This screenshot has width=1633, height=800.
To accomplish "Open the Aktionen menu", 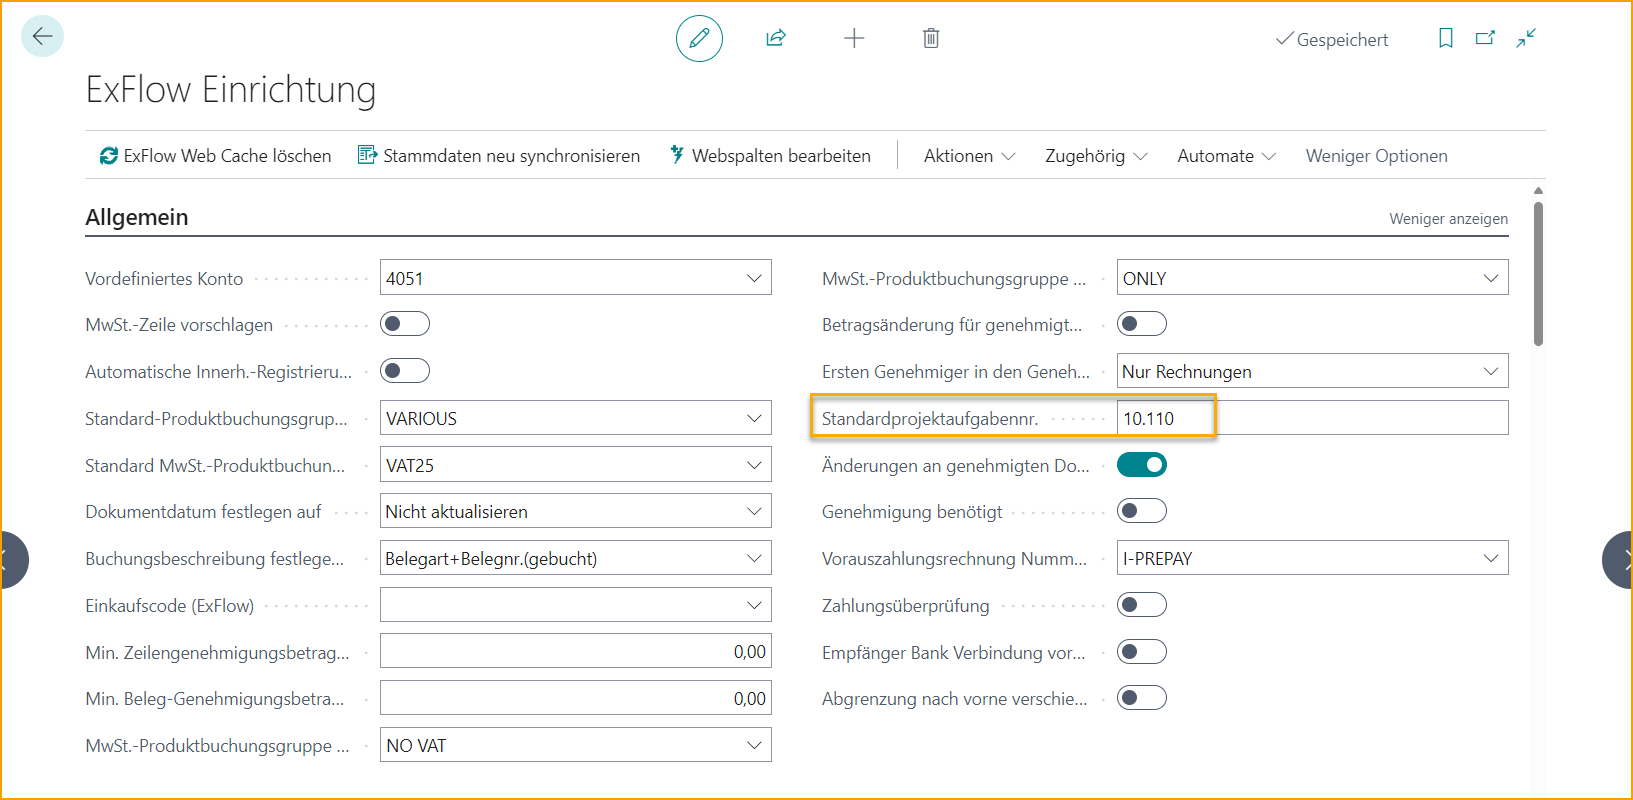I will click(x=969, y=156).
